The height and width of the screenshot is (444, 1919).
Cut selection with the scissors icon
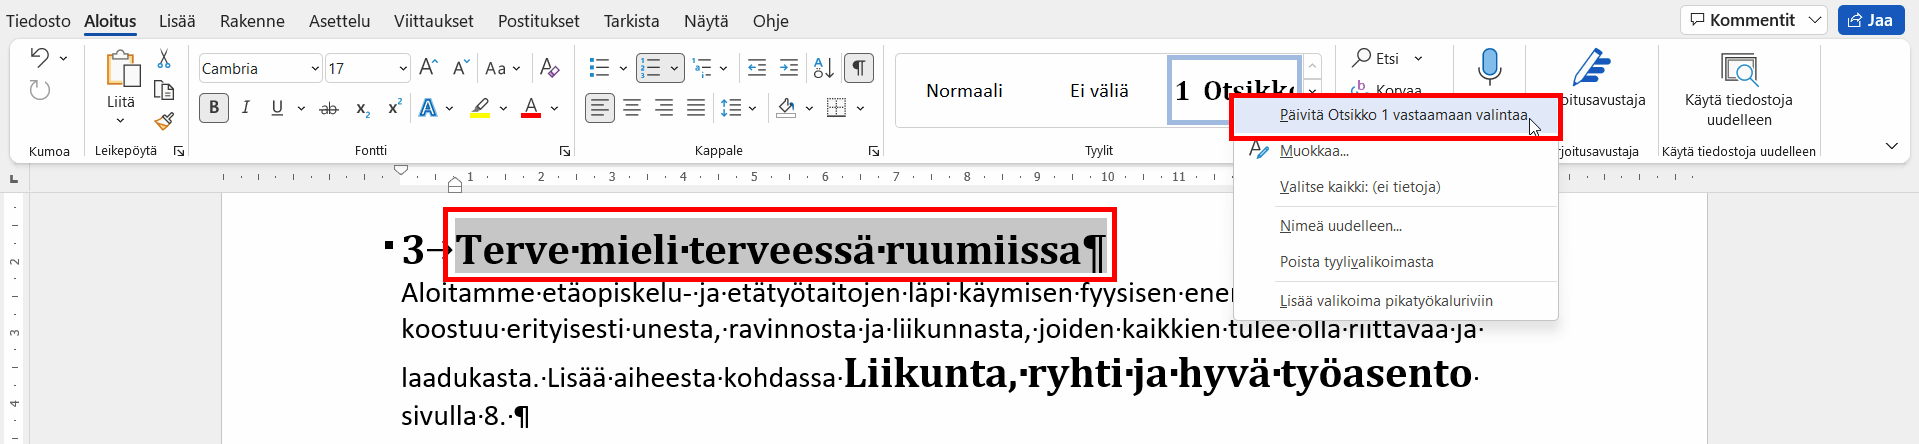[164, 59]
